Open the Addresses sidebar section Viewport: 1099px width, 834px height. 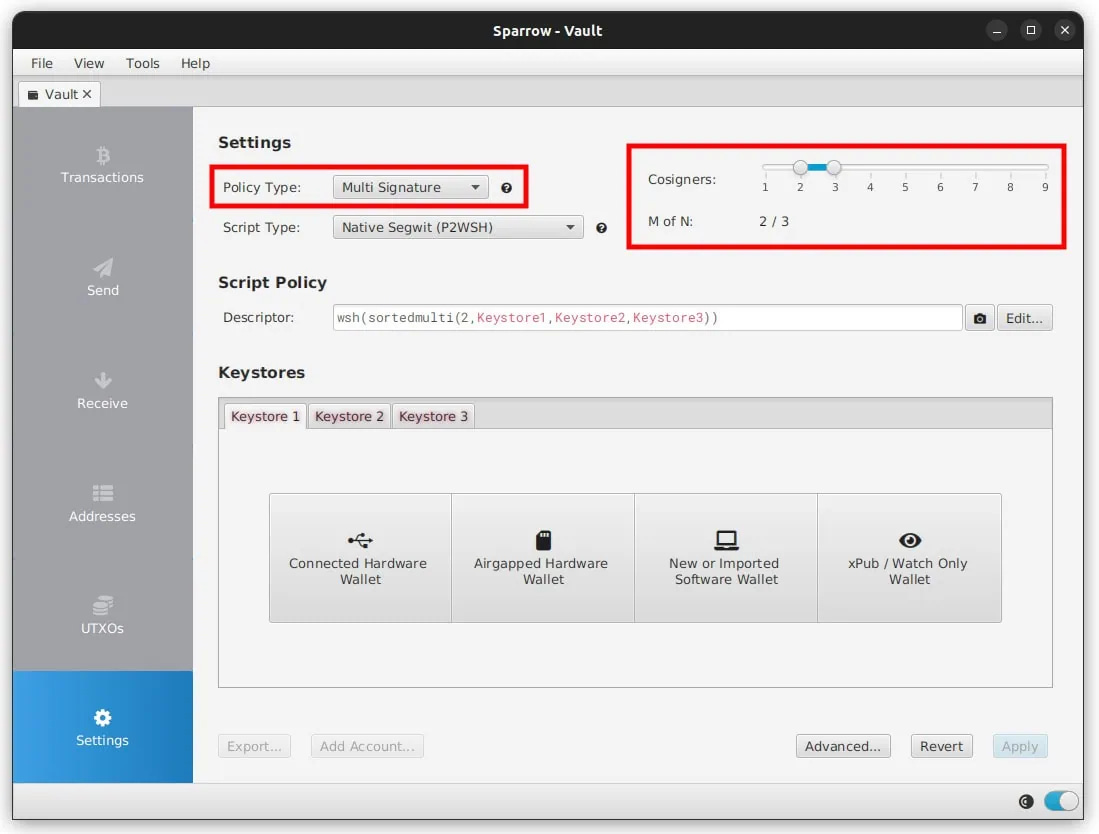pyautogui.click(x=102, y=503)
